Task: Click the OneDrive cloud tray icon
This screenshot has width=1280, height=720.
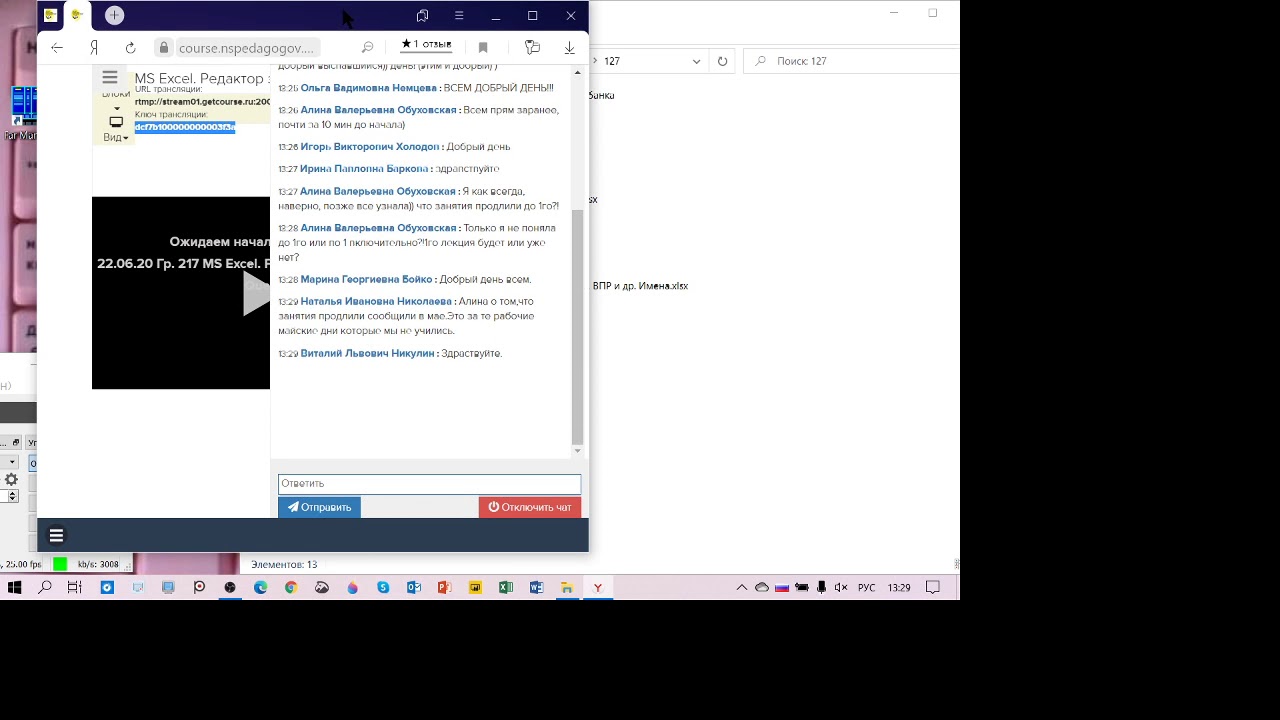Action: coord(762,588)
